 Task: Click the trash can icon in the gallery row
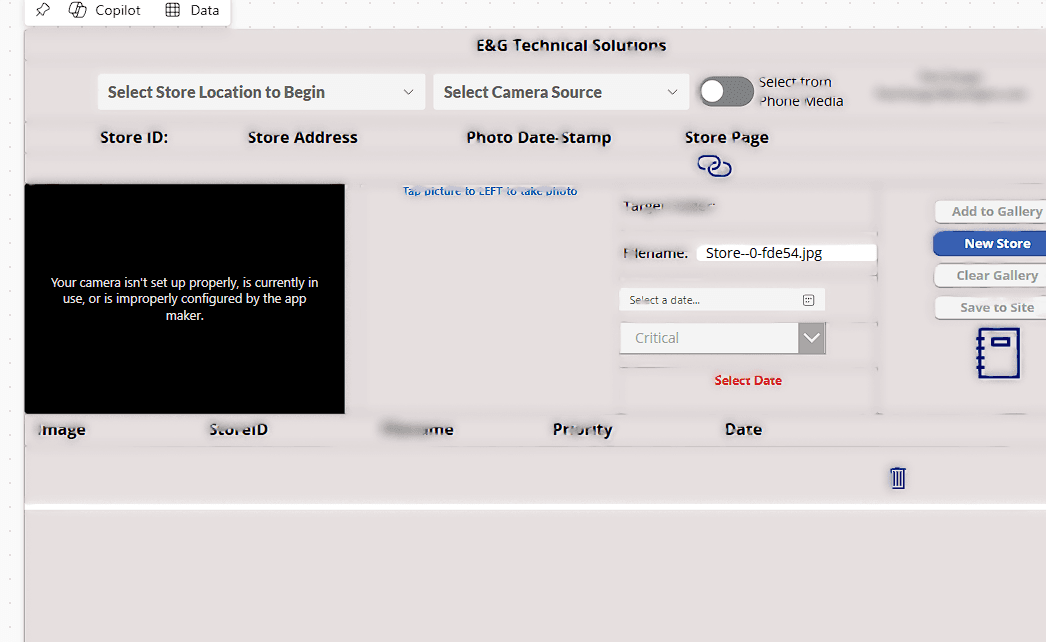pyautogui.click(x=897, y=478)
